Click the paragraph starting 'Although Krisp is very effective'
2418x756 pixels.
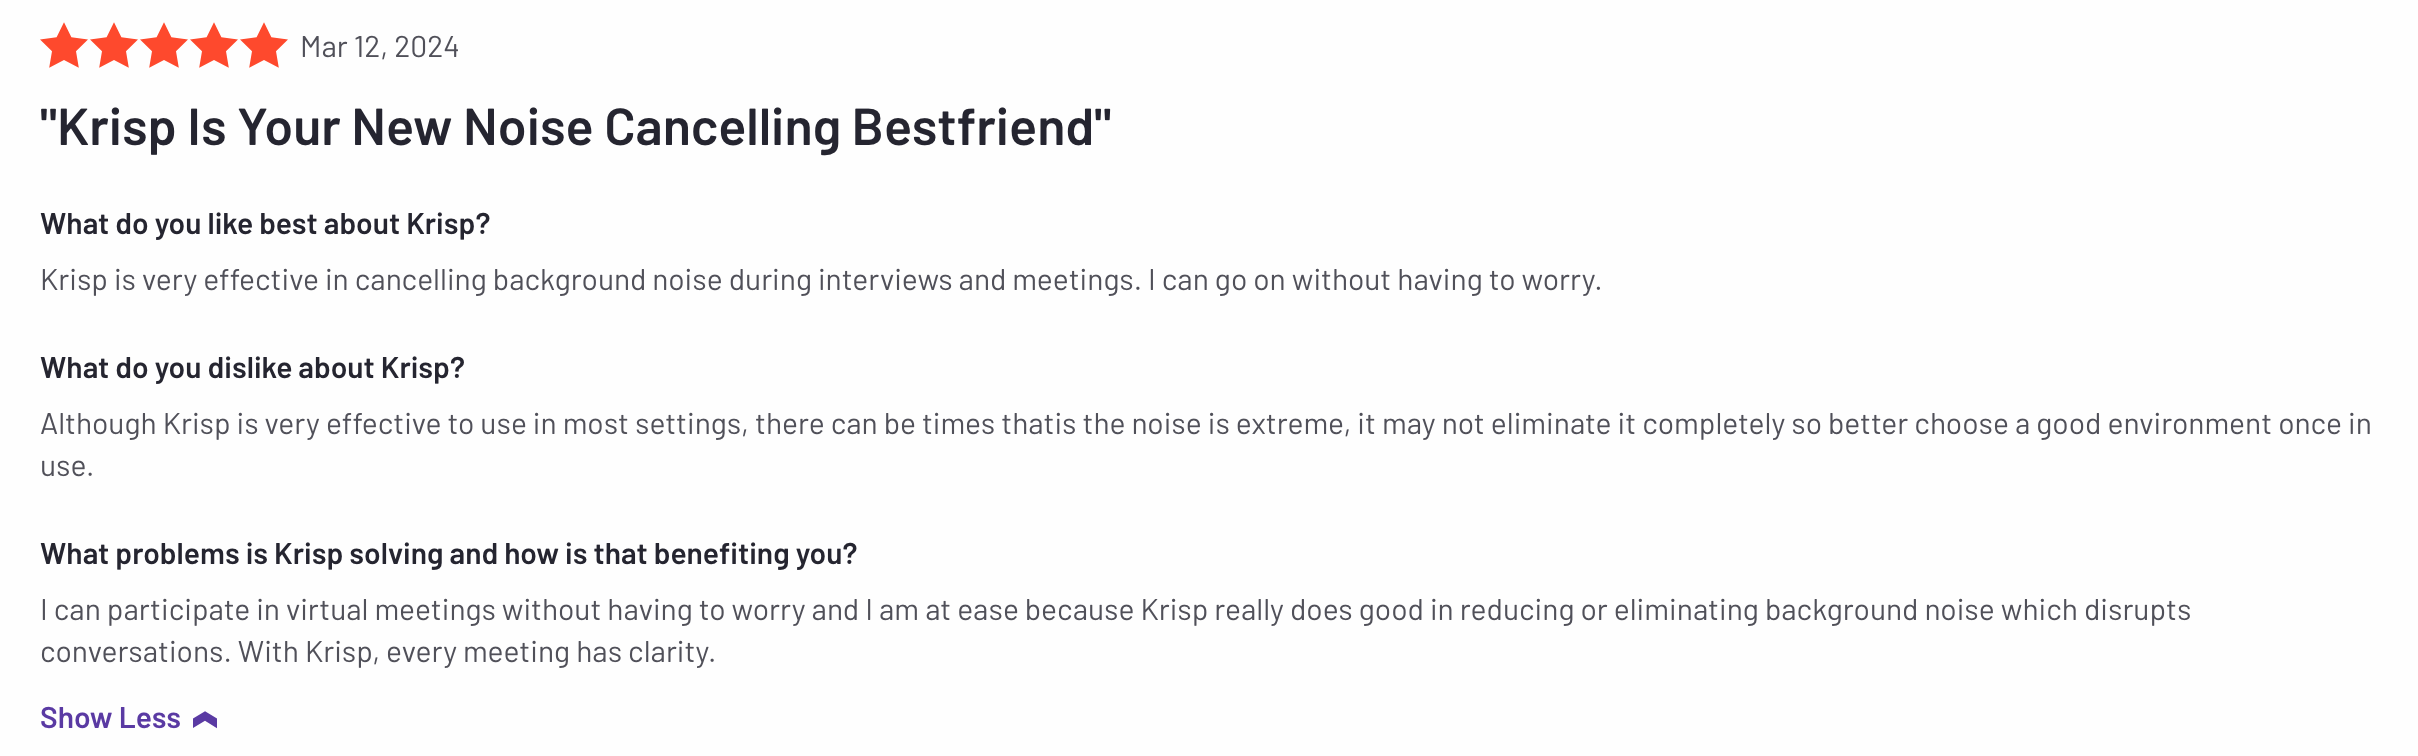(1206, 445)
